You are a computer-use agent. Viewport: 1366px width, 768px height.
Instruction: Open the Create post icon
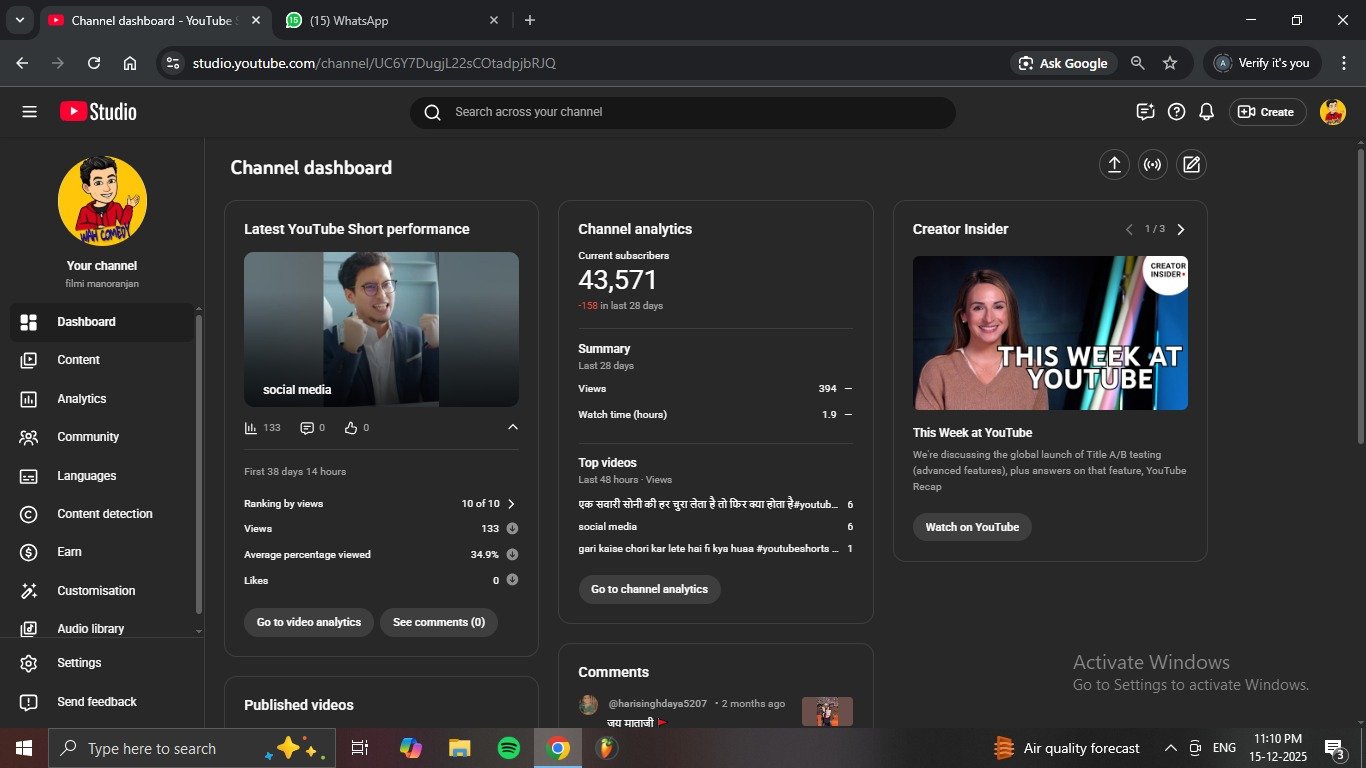1191,165
